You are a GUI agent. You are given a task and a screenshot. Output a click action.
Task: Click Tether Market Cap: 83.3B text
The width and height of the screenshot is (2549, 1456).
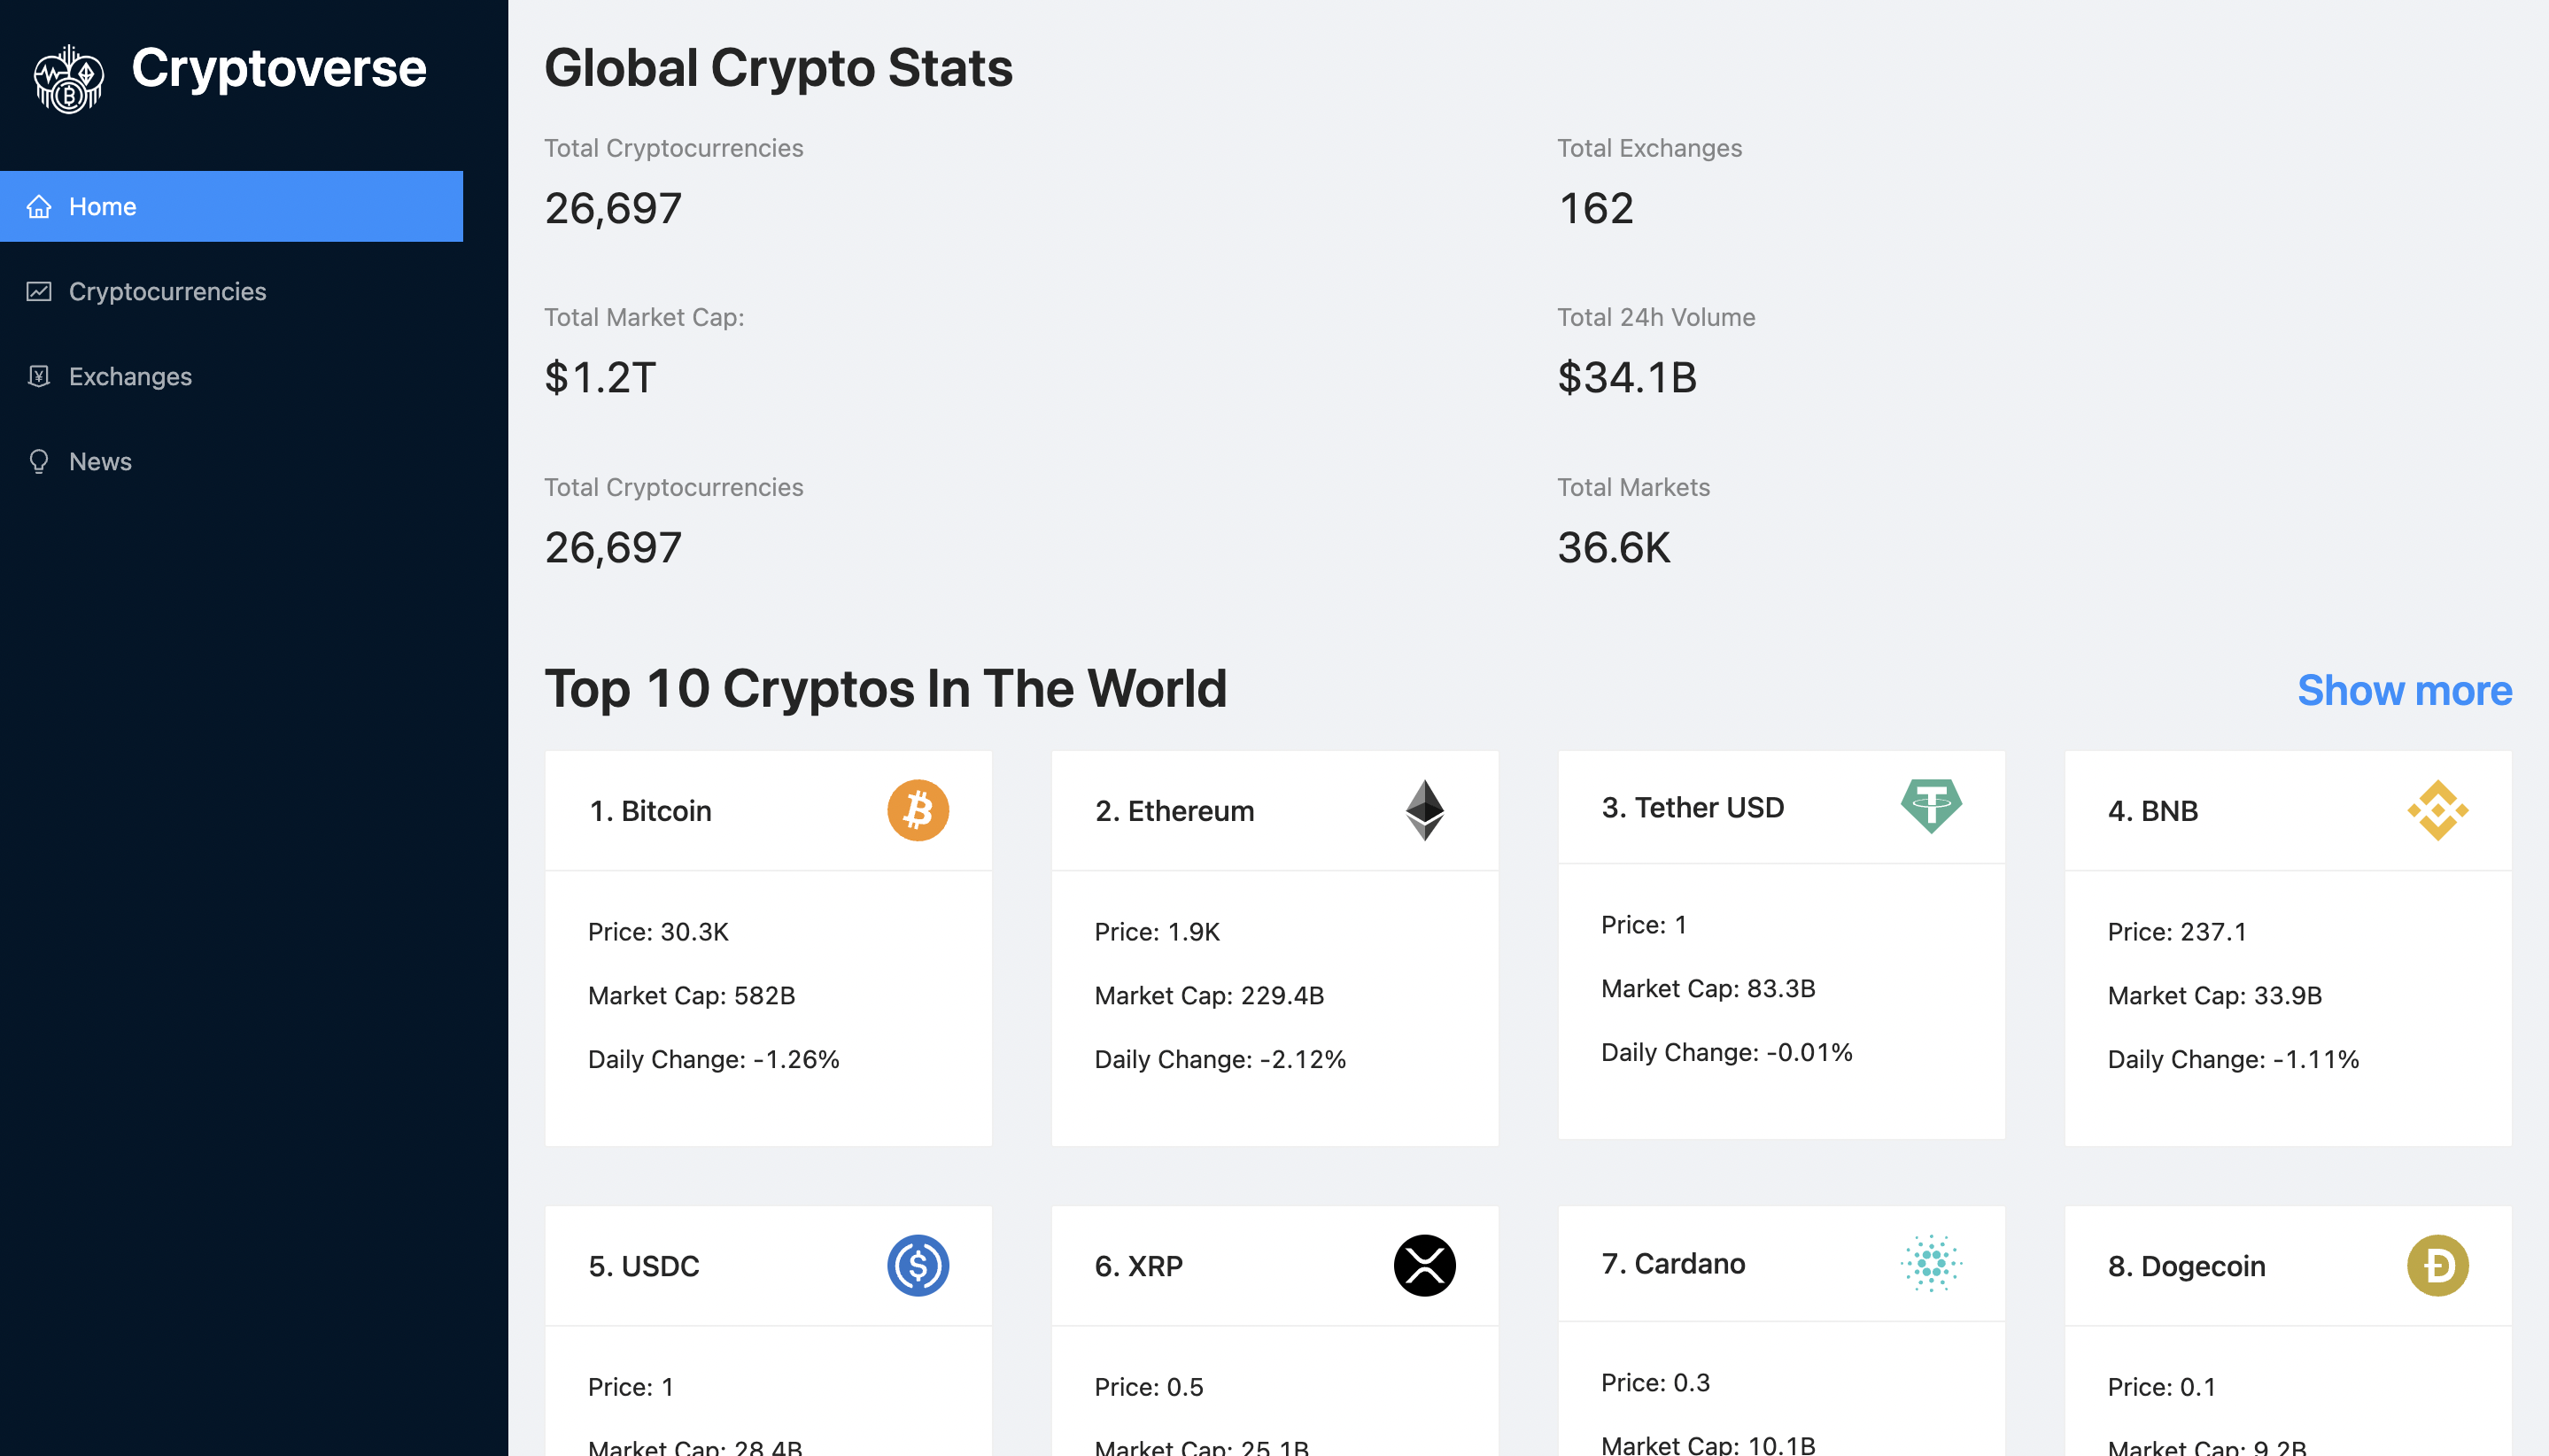pos(1708,988)
